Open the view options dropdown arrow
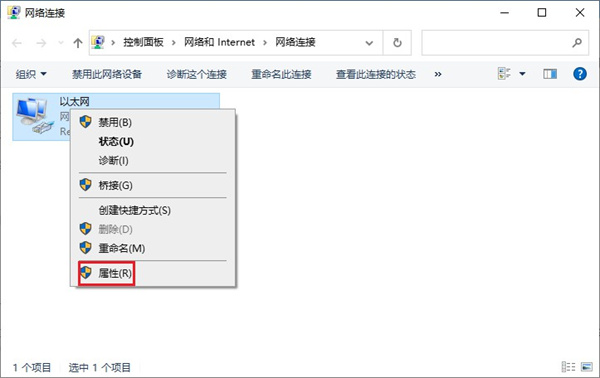 [522, 74]
